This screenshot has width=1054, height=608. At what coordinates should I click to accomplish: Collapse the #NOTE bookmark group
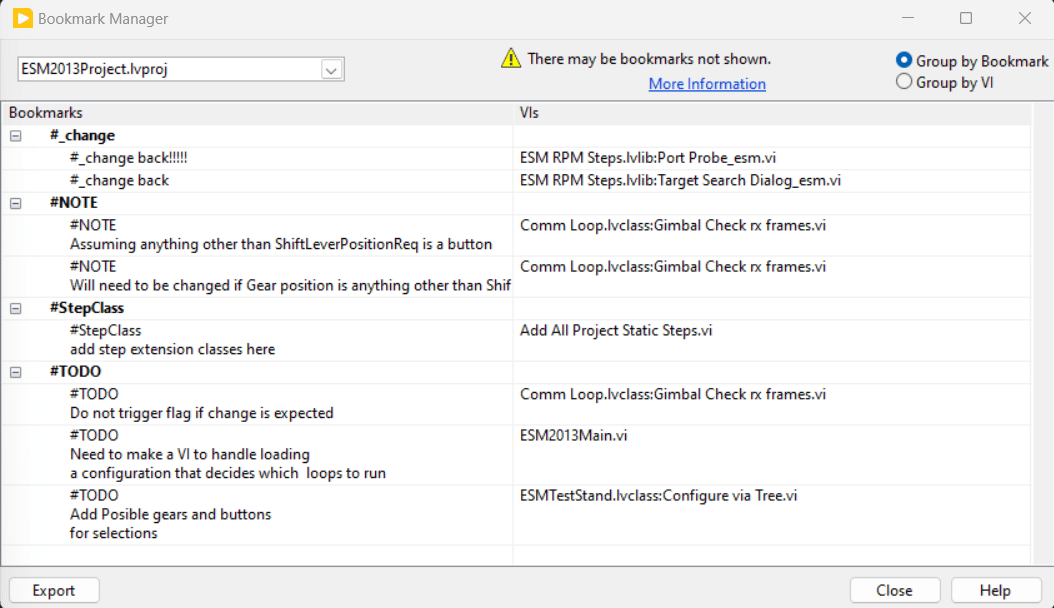[x=15, y=203]
